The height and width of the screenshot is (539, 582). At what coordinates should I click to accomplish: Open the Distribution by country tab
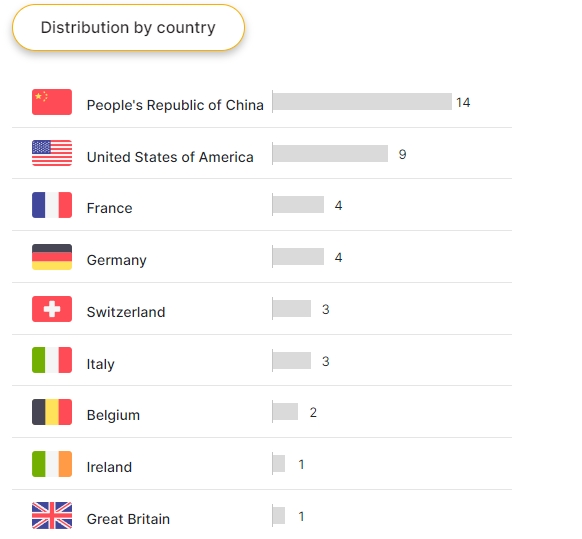(128, 27)
